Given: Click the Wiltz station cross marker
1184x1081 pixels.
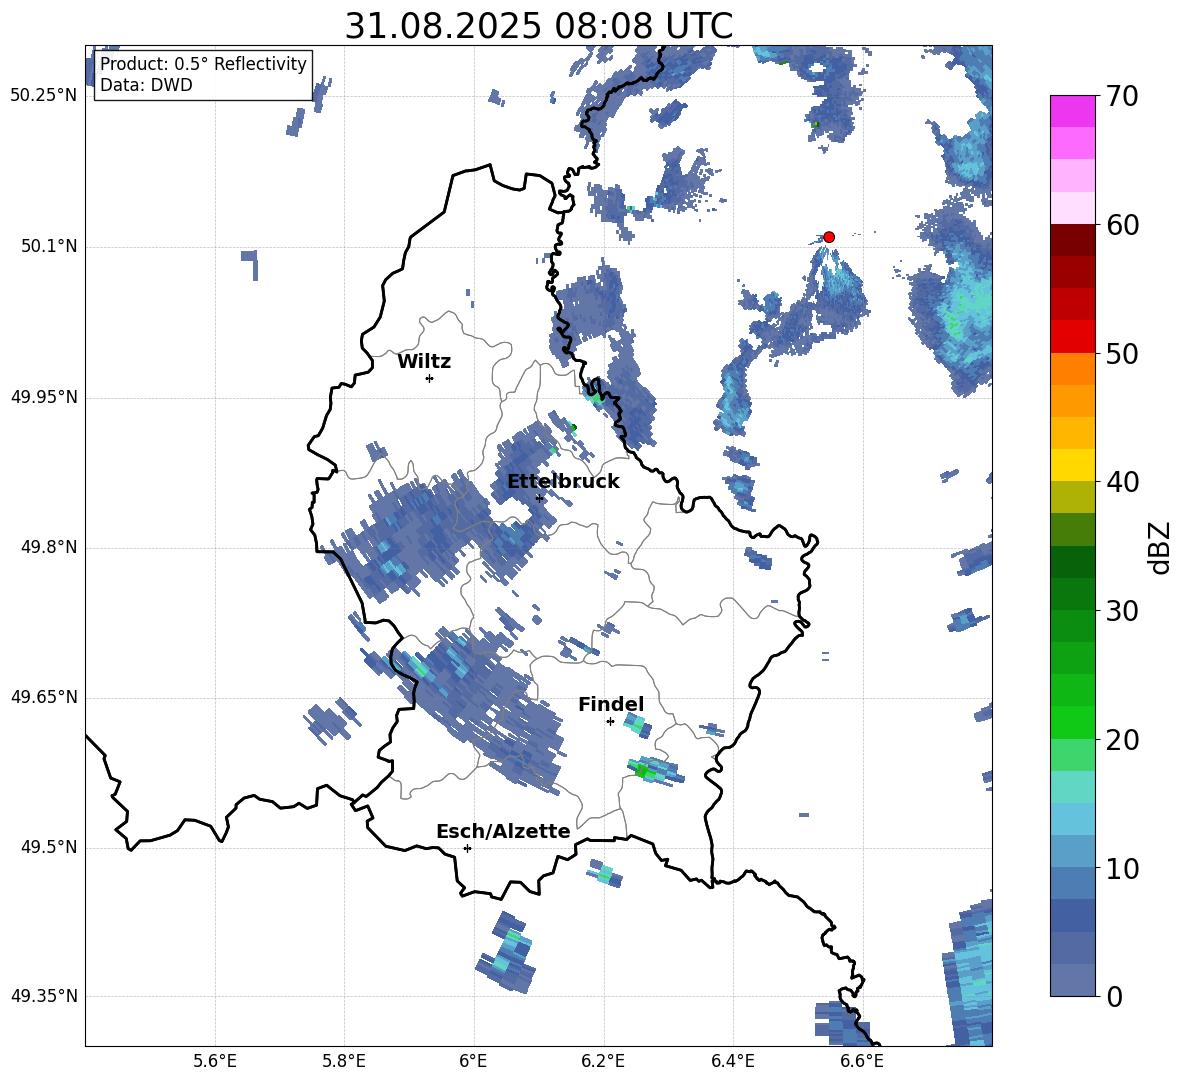Looking at the screenshot, I should (429, 378).
